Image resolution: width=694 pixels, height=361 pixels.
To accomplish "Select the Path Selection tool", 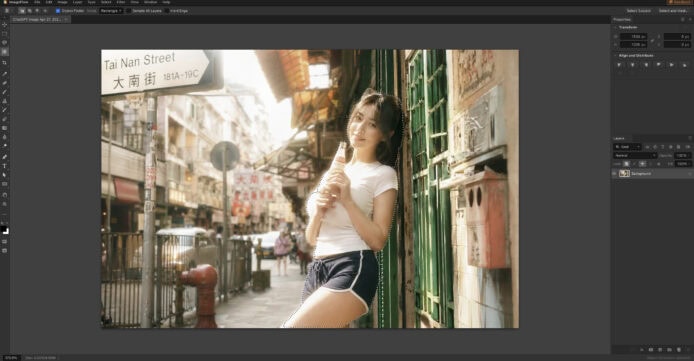I will [x=4, y=175].
